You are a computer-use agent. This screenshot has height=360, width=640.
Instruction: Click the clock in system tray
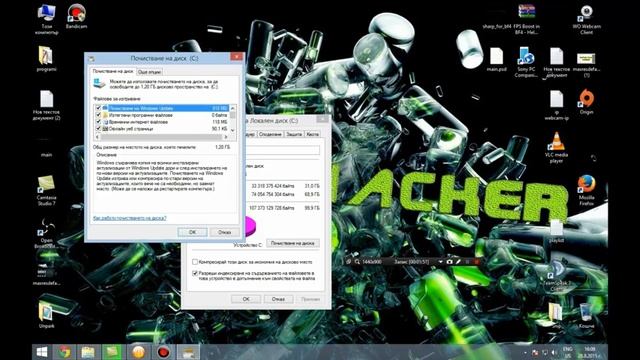pyautogui.click(x=589, y=352)
